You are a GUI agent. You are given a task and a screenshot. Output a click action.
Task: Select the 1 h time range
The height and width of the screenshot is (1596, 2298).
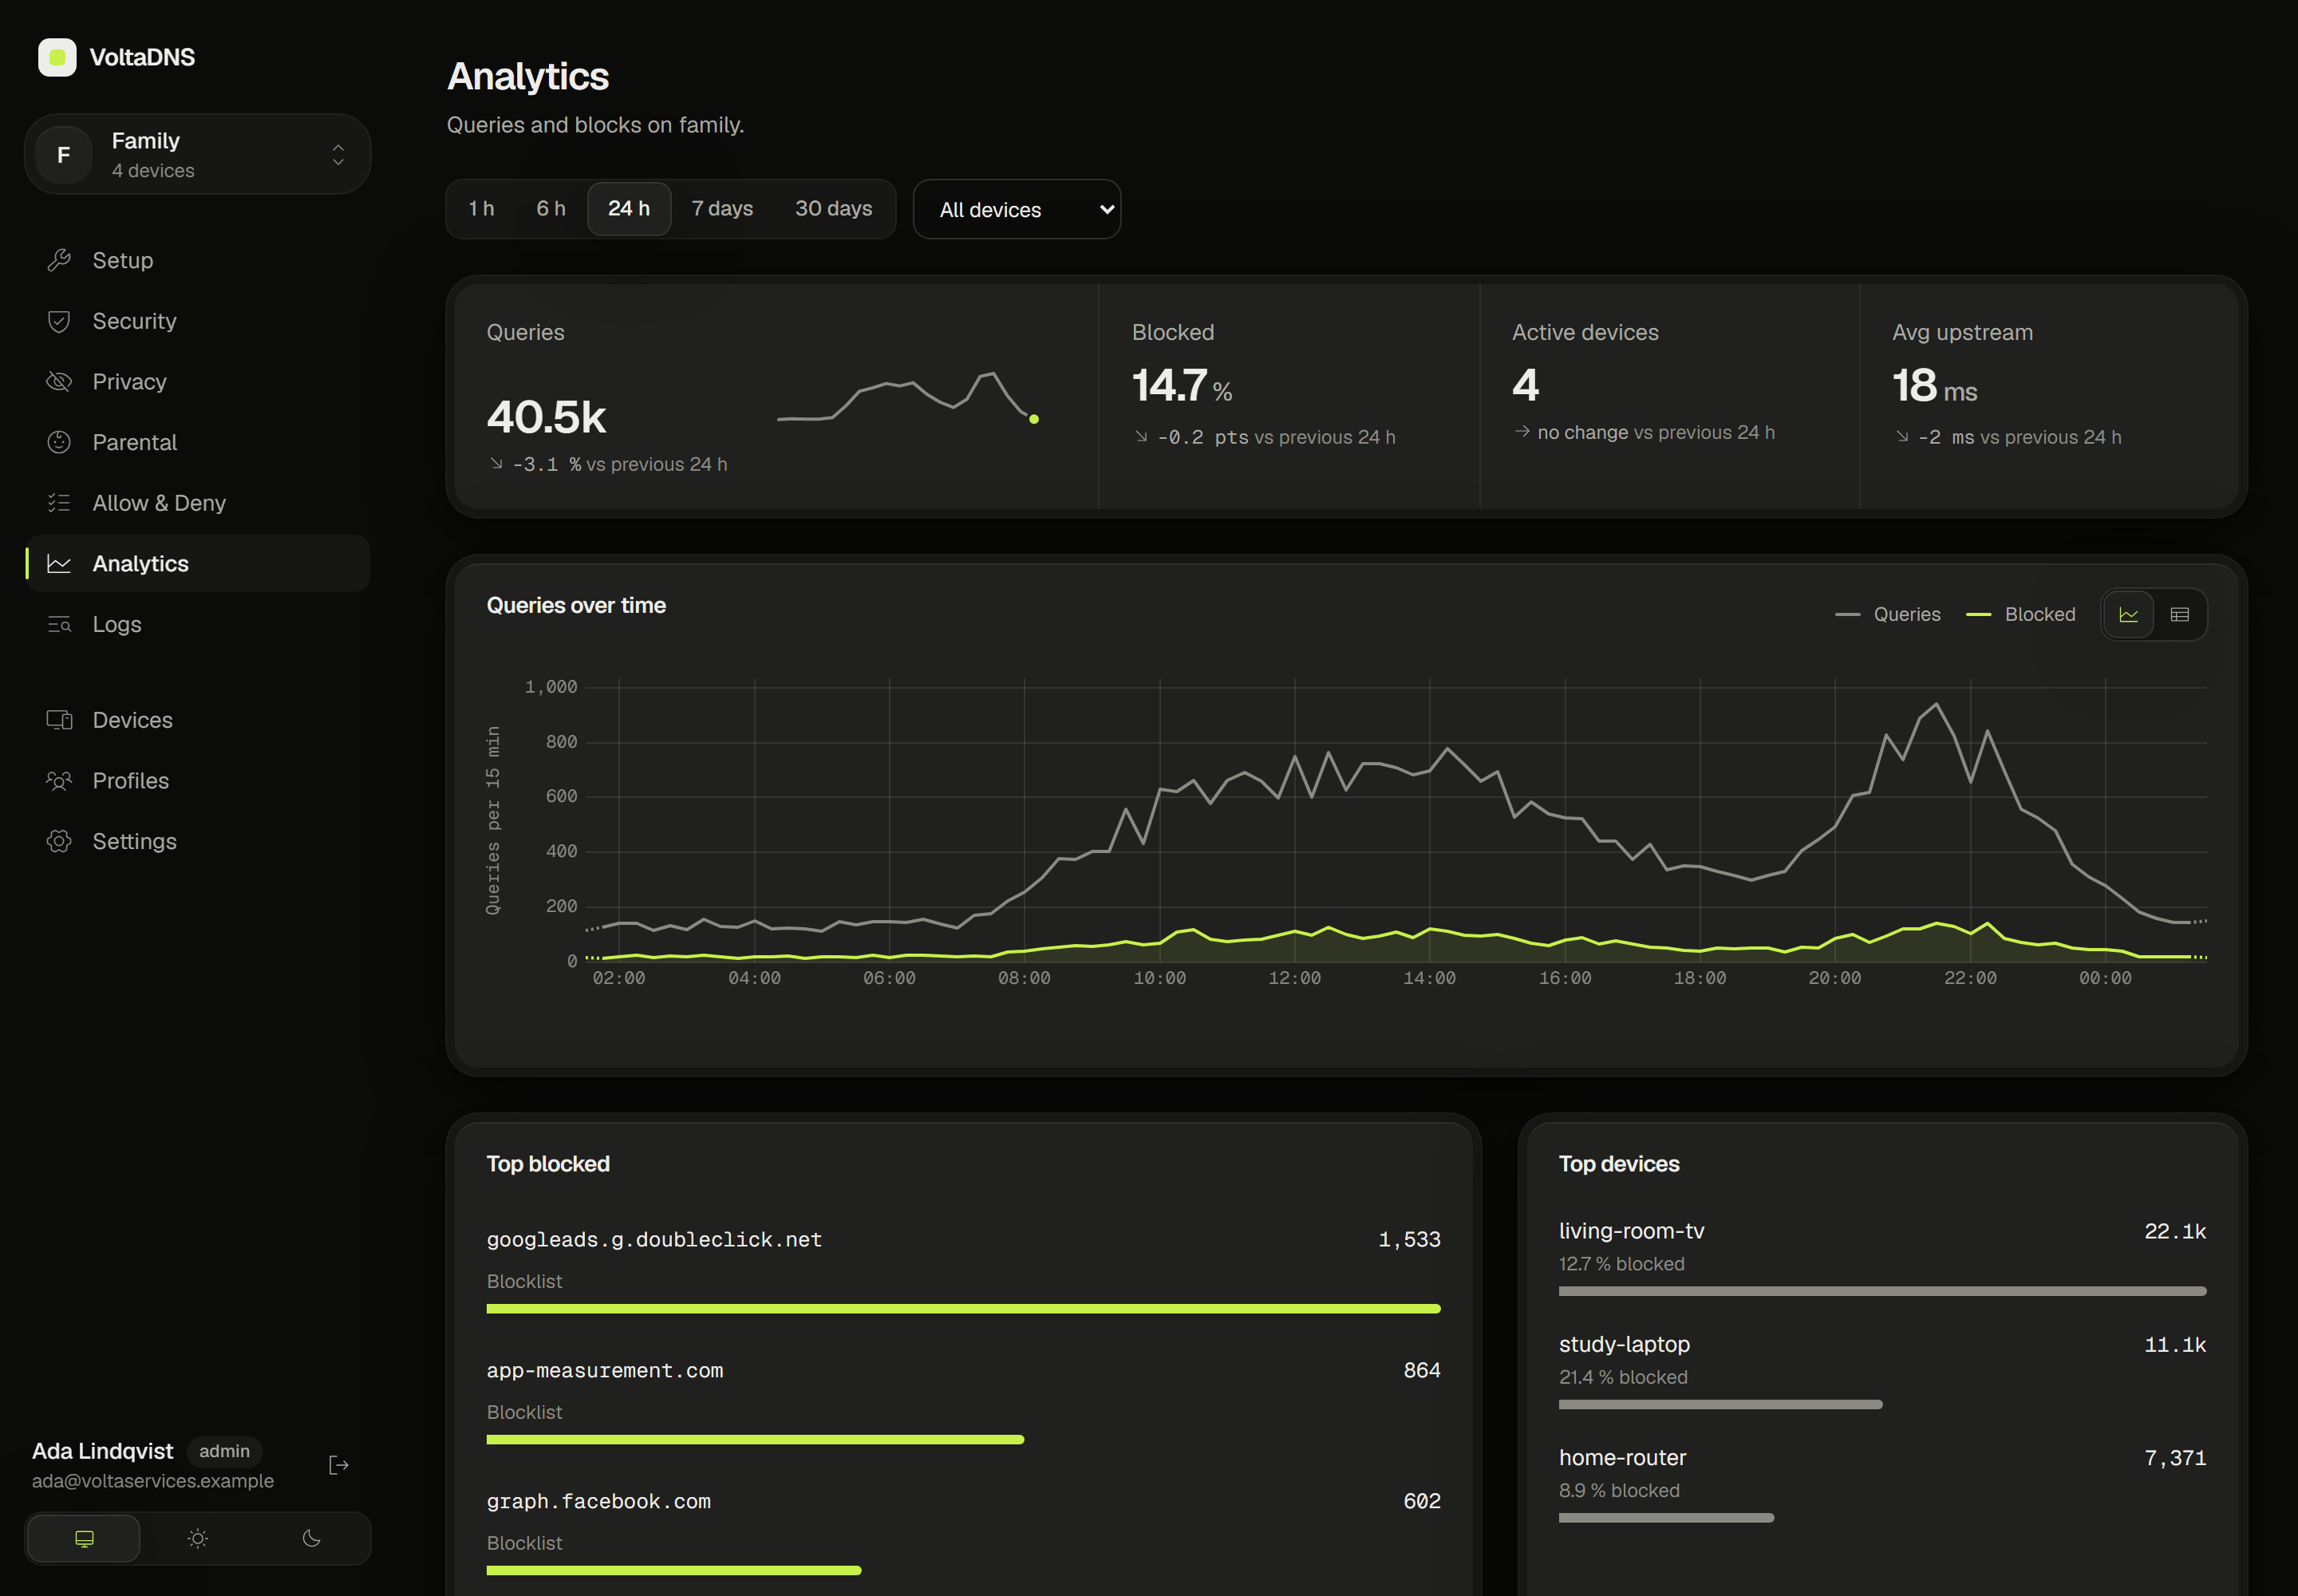[481, 208]
